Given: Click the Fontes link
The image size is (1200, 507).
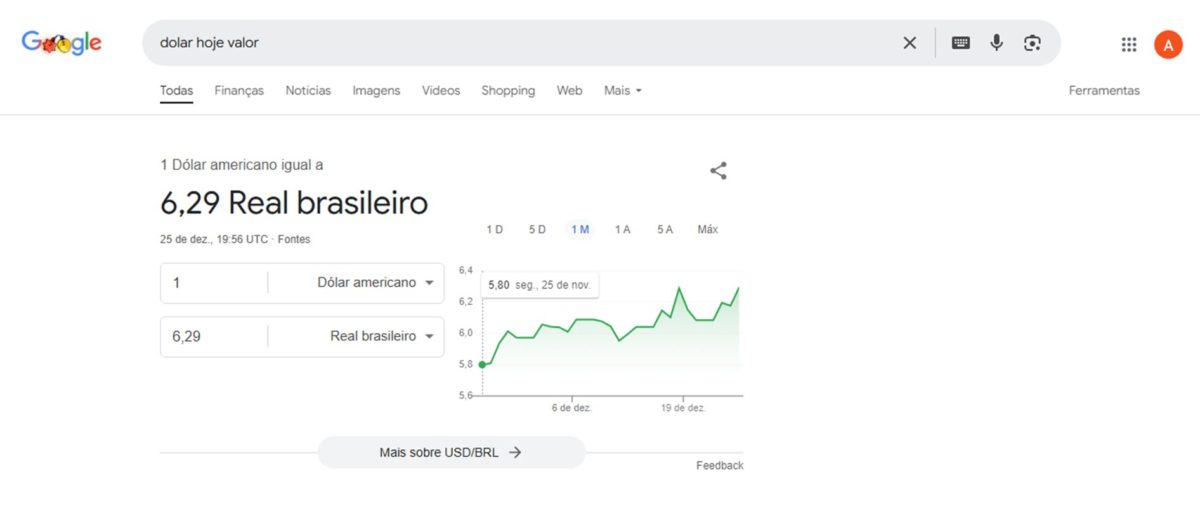Looking at the screenshot, I should (x=294, y=240).
